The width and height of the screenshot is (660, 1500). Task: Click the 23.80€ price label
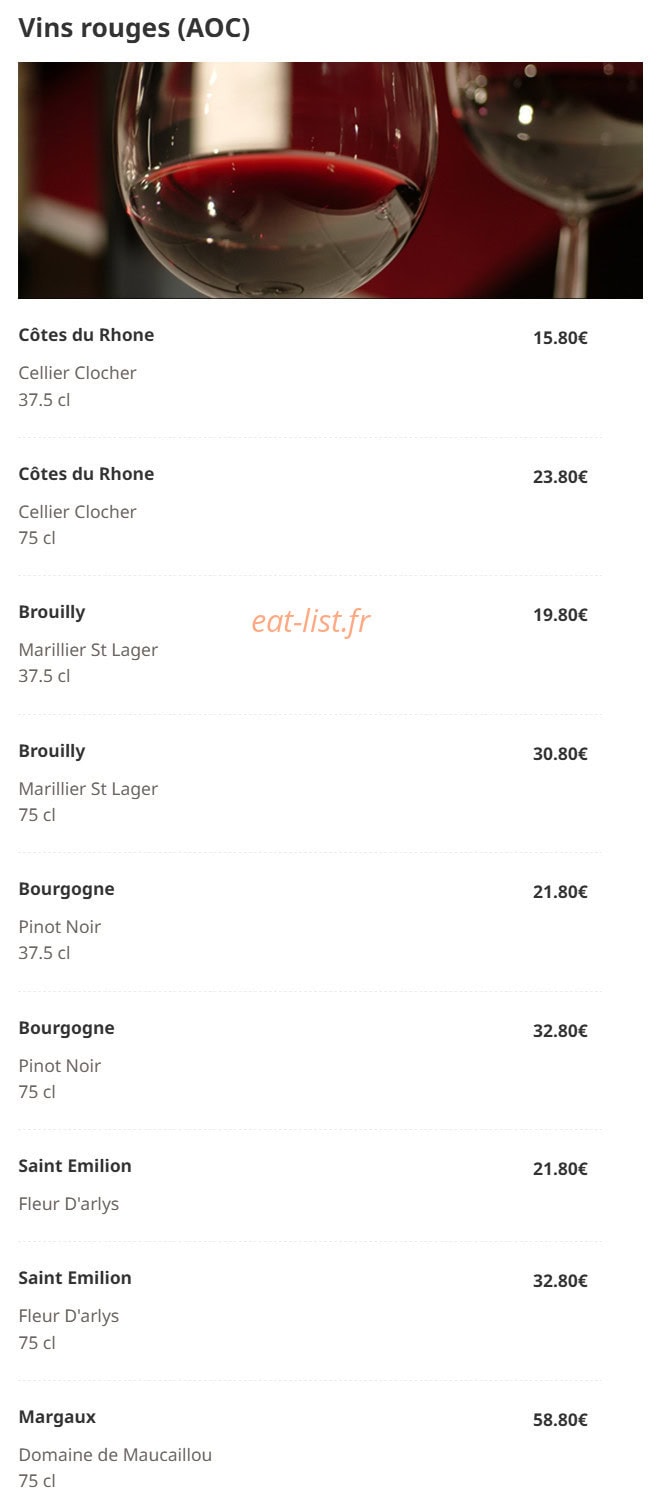[560, 477]
